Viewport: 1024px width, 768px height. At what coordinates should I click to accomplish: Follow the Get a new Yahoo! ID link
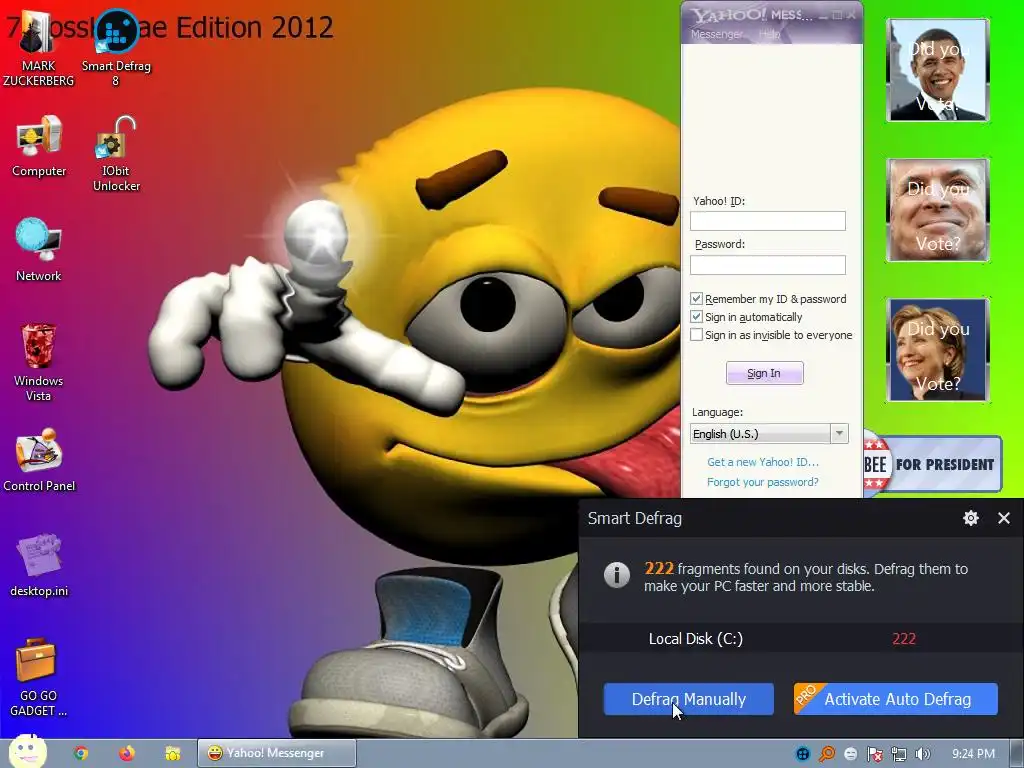[x=763, y=462]
